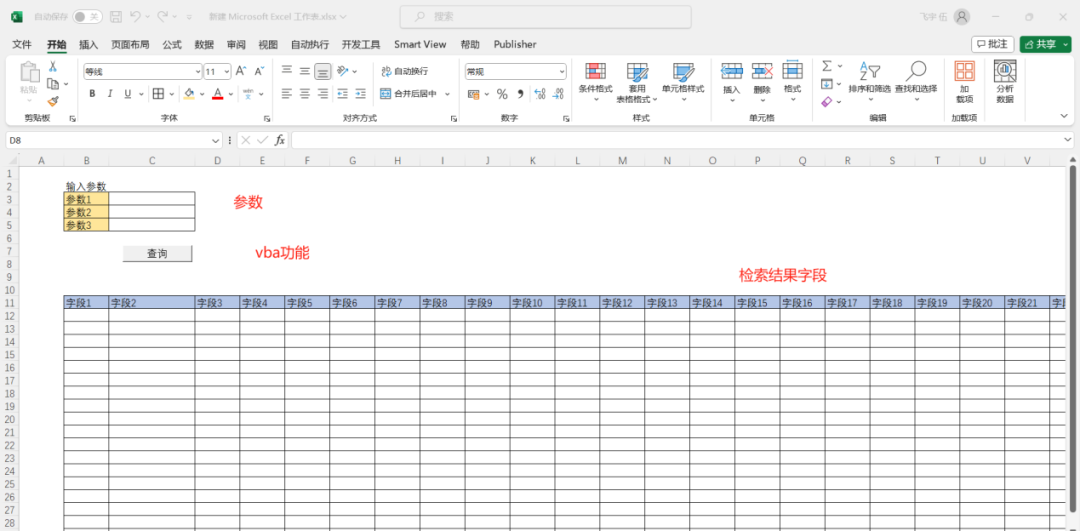Open 查找和选择 find and select
Screen dimensions: 1080x531
pos(916,82)
